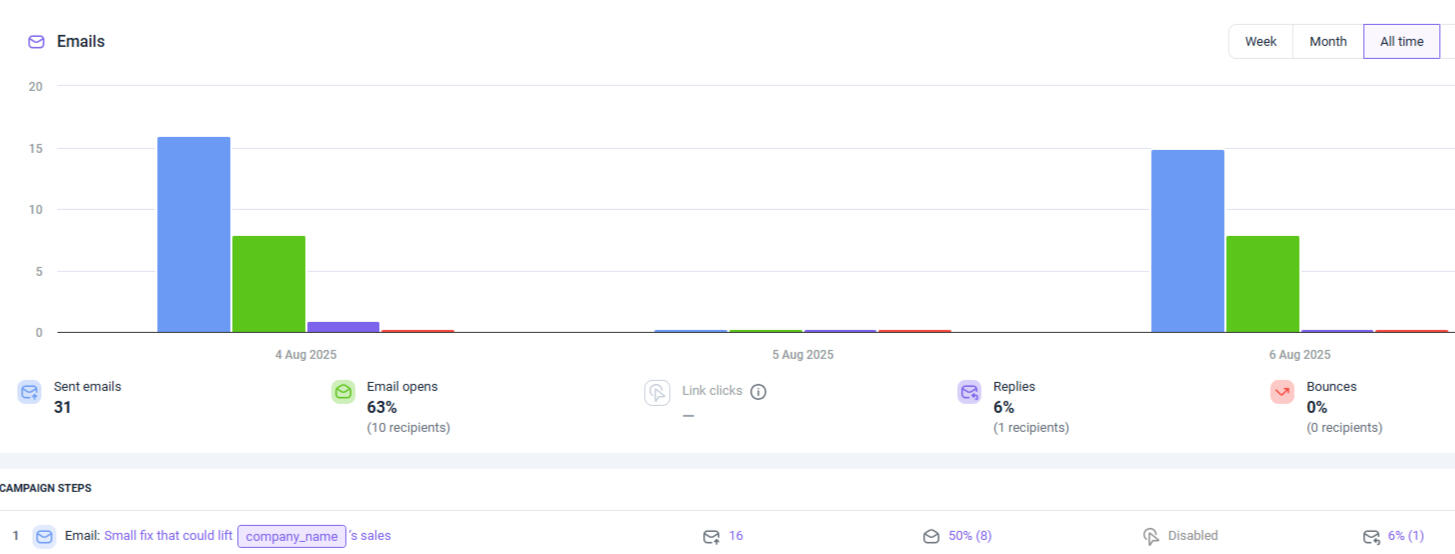Click the blue sent bar for 4 Aug 2025
Image resolution: width=1455 pixels, height=554 pixels.
[194, 234]
